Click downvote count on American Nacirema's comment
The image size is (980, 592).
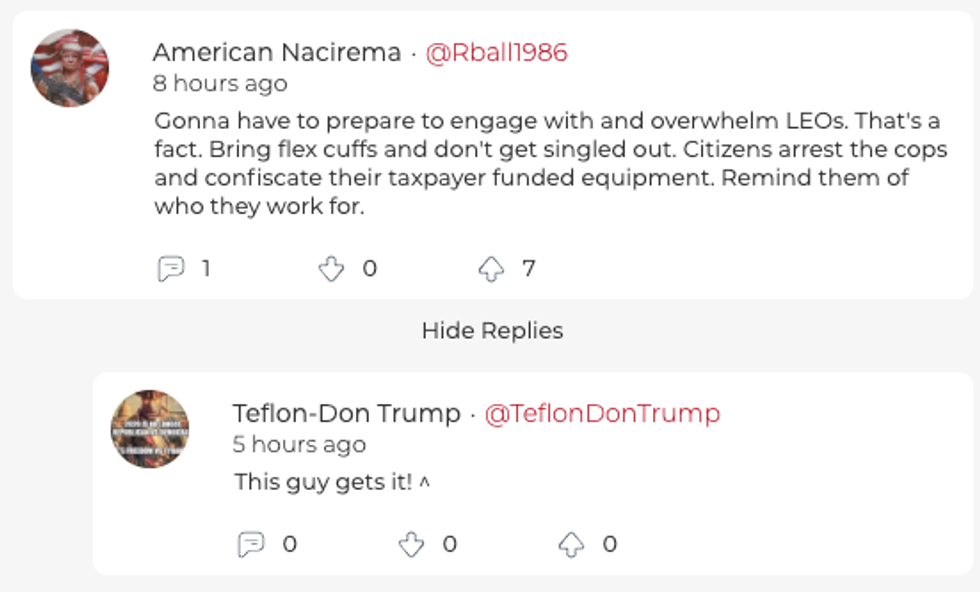click(x=369, y=269)
